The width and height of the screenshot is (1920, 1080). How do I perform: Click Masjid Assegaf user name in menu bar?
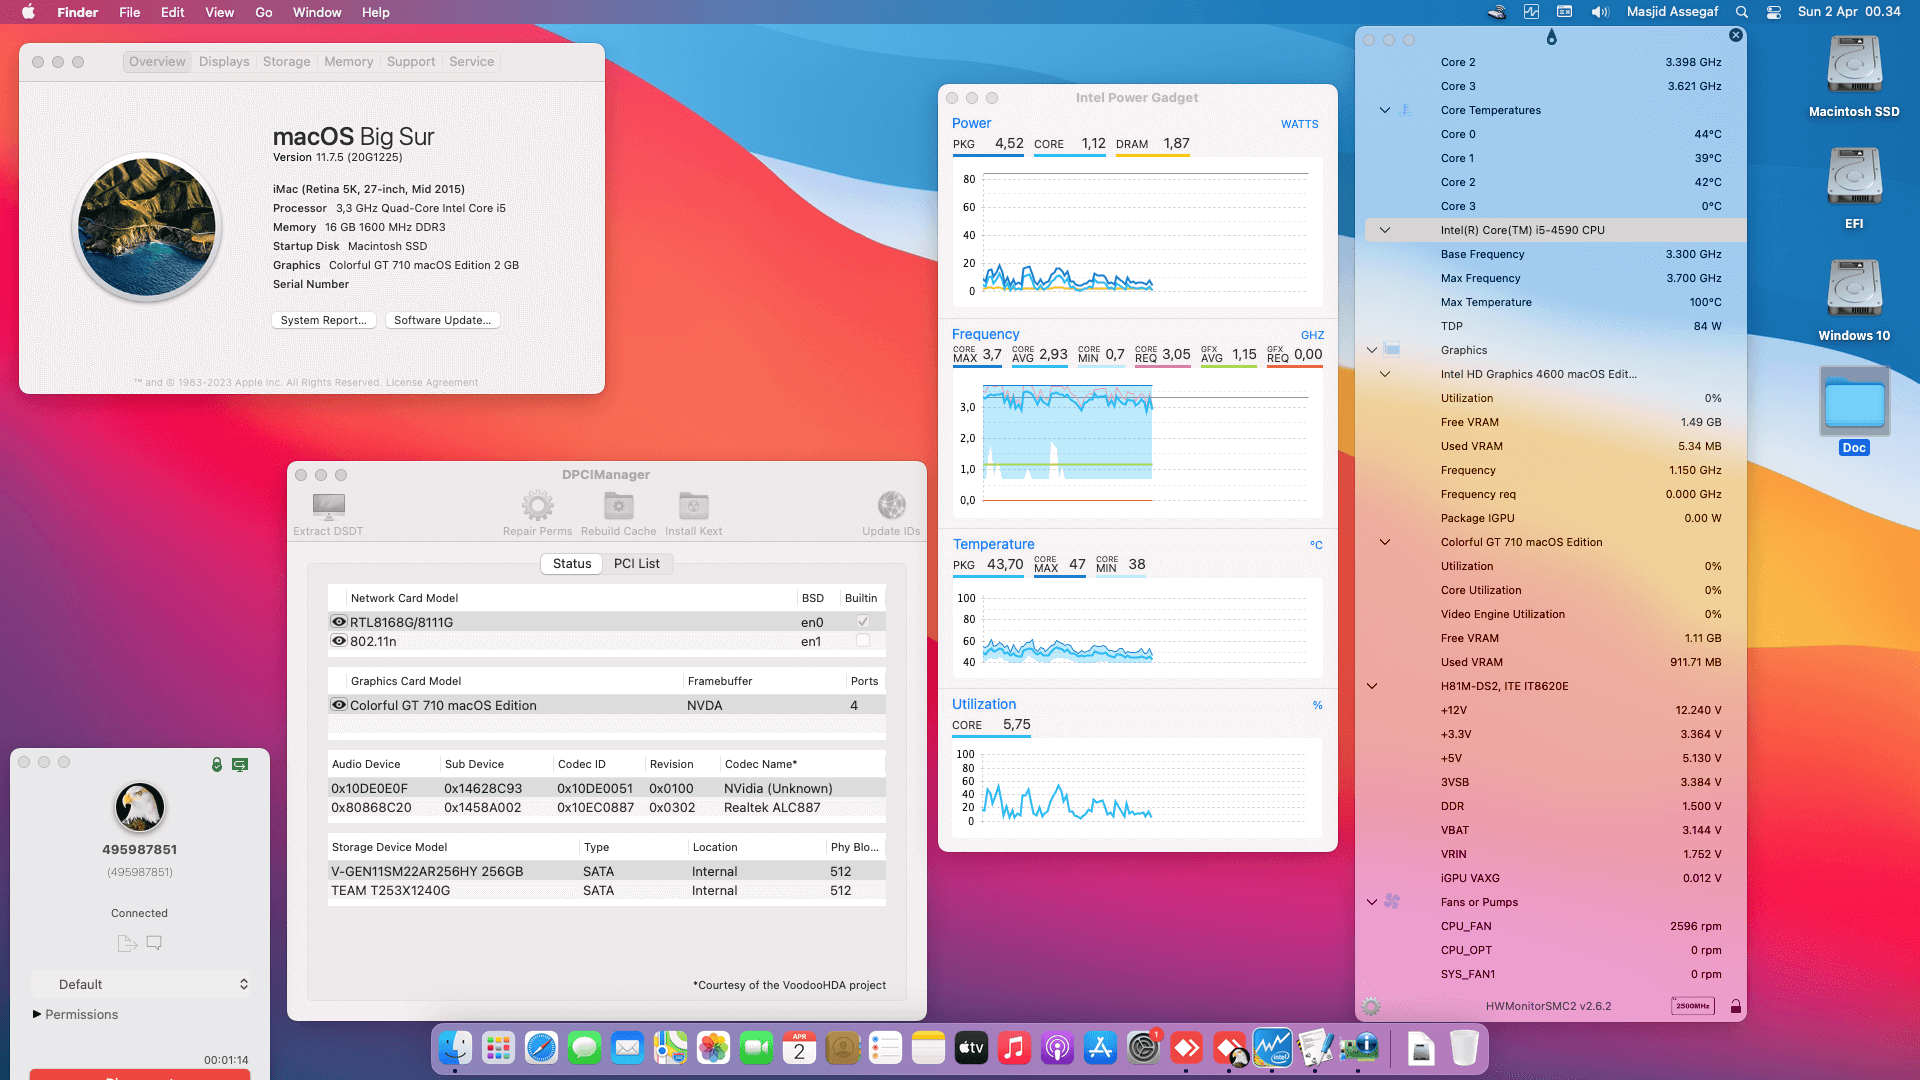pyautogui.click(x=1672, y=12)
